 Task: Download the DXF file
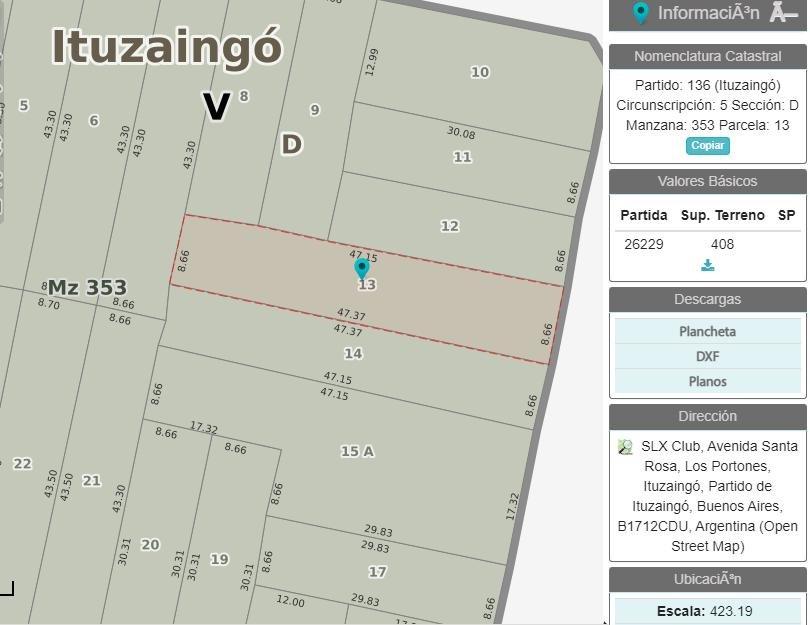[707, 356]
